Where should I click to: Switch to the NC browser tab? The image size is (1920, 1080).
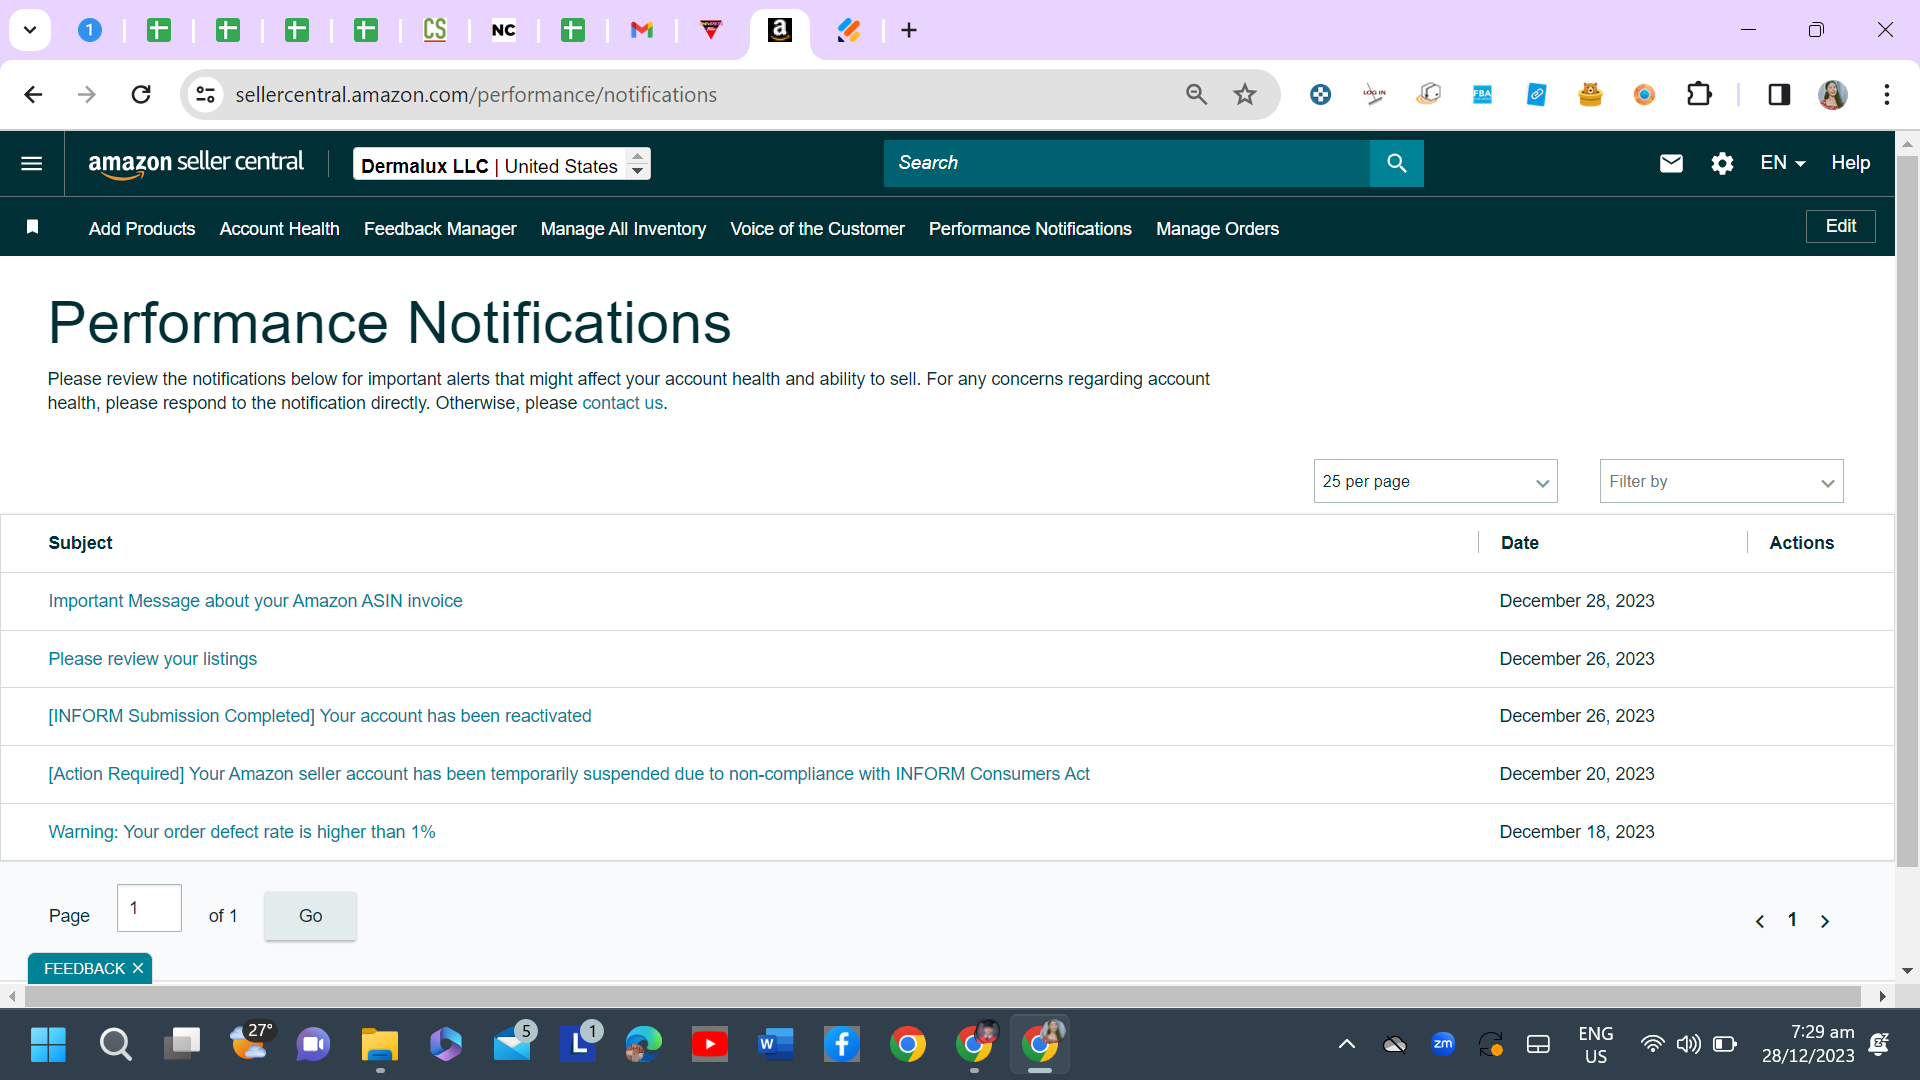(x=504, y=30)
